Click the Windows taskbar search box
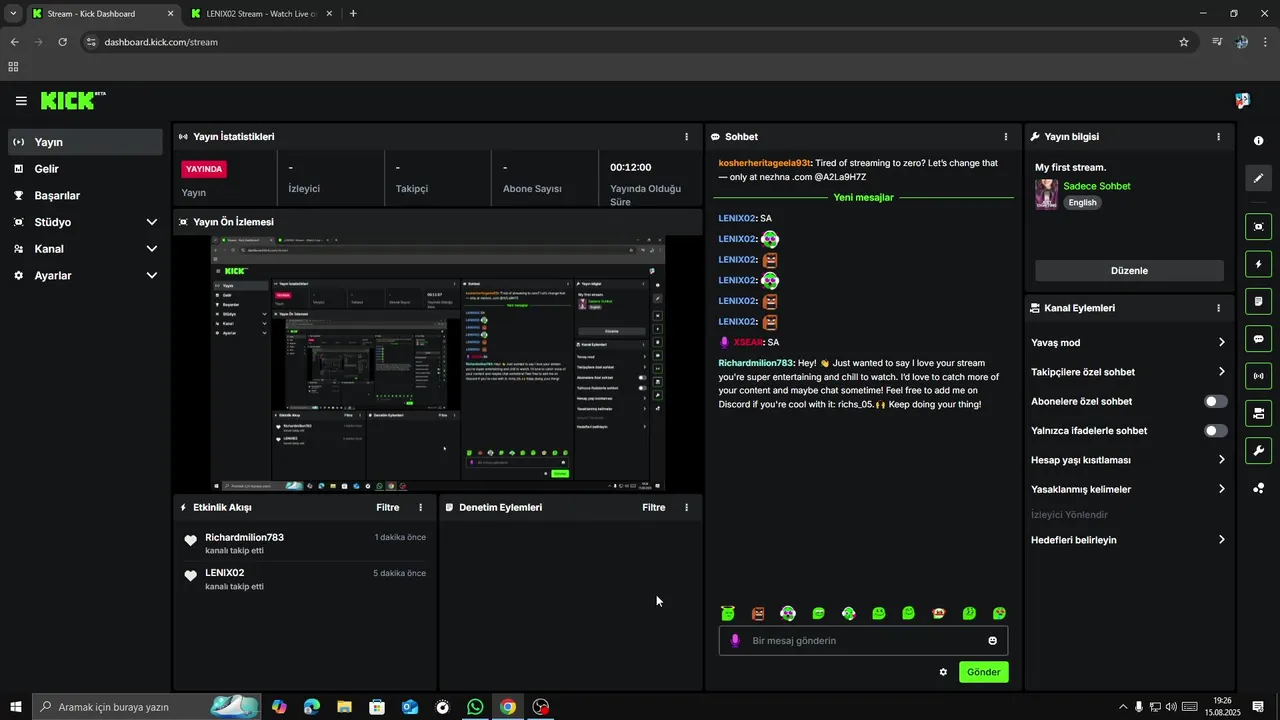The image size is (1280, 720). click(146, 707)
